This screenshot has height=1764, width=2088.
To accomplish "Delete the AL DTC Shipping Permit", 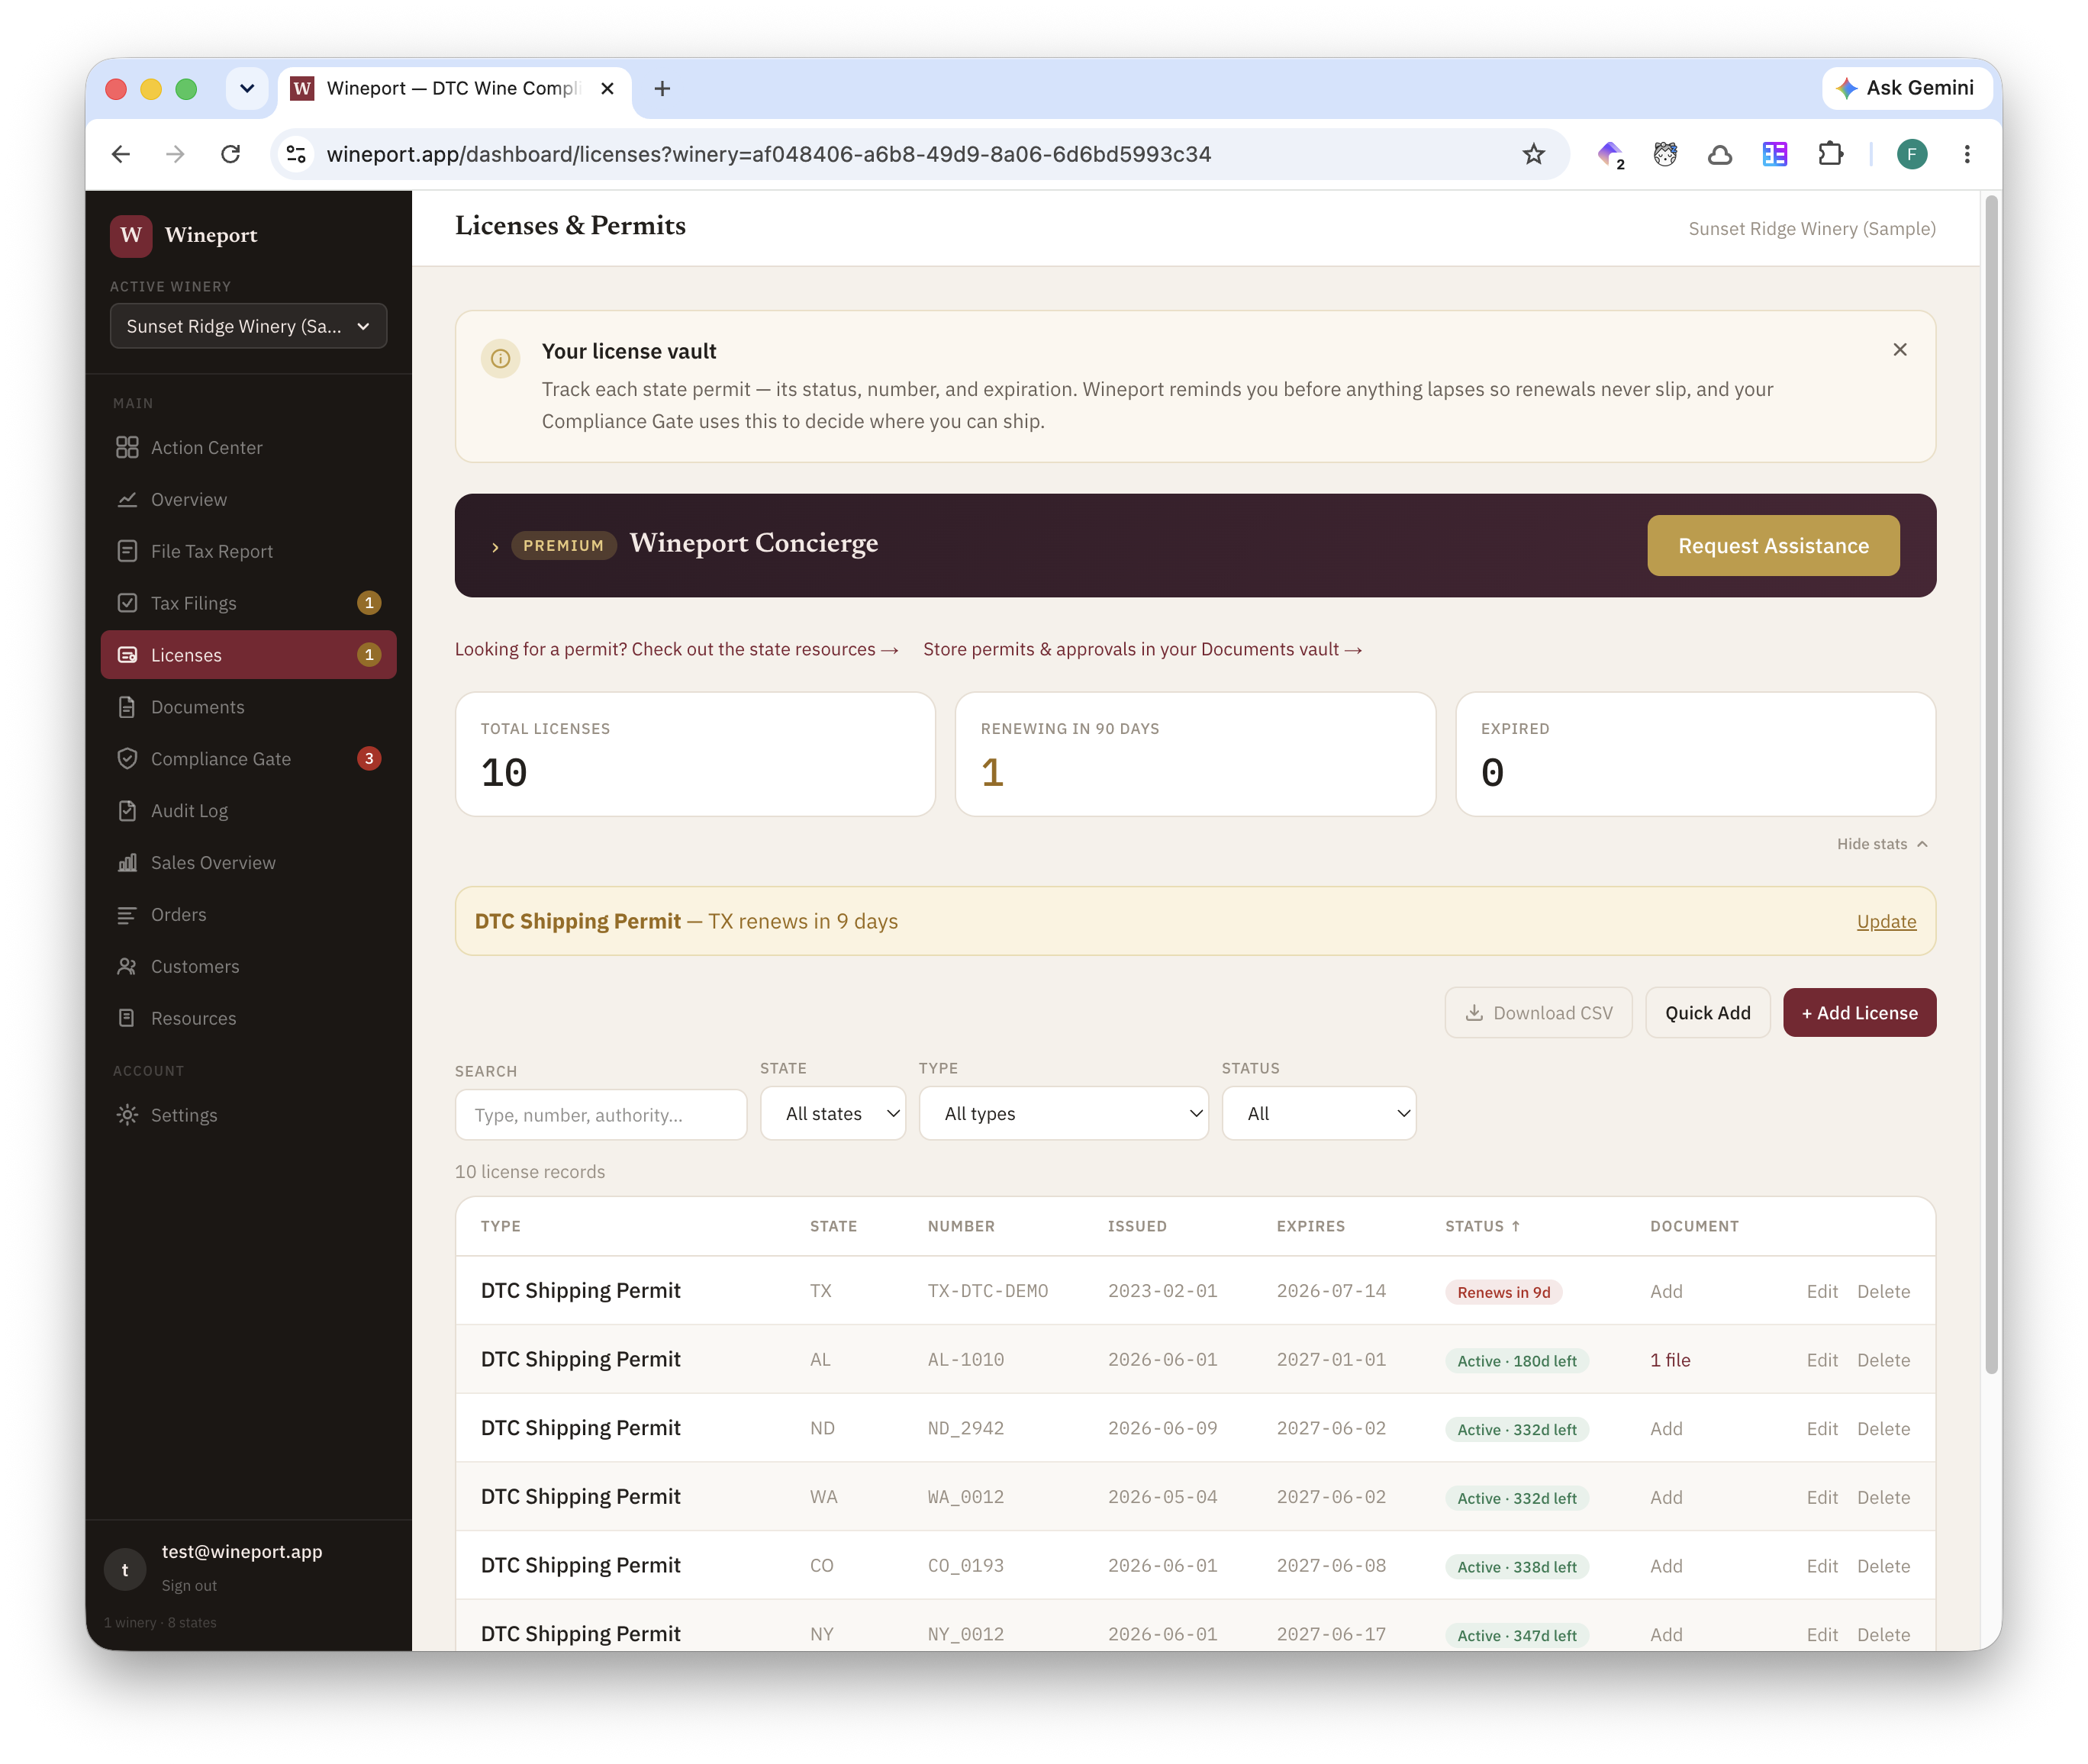I will coord(1883,1360).
